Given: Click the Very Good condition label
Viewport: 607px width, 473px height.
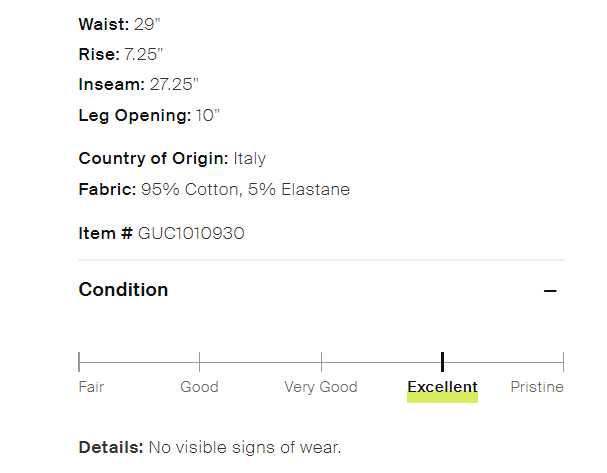Looking at the screenshot, I should [x=320, y=387].
